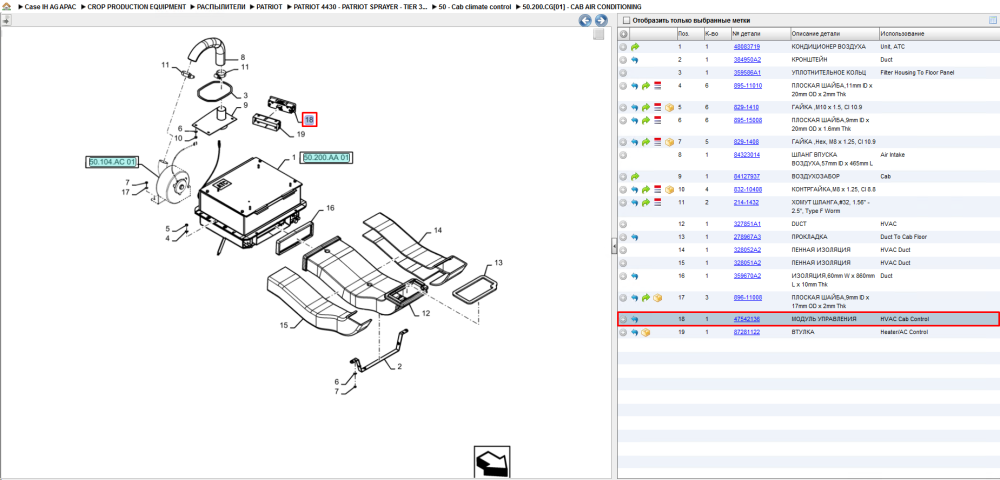Click the package box icon in row 17
The height and width of the screenshot is (480, 1000).
[658, 297]
